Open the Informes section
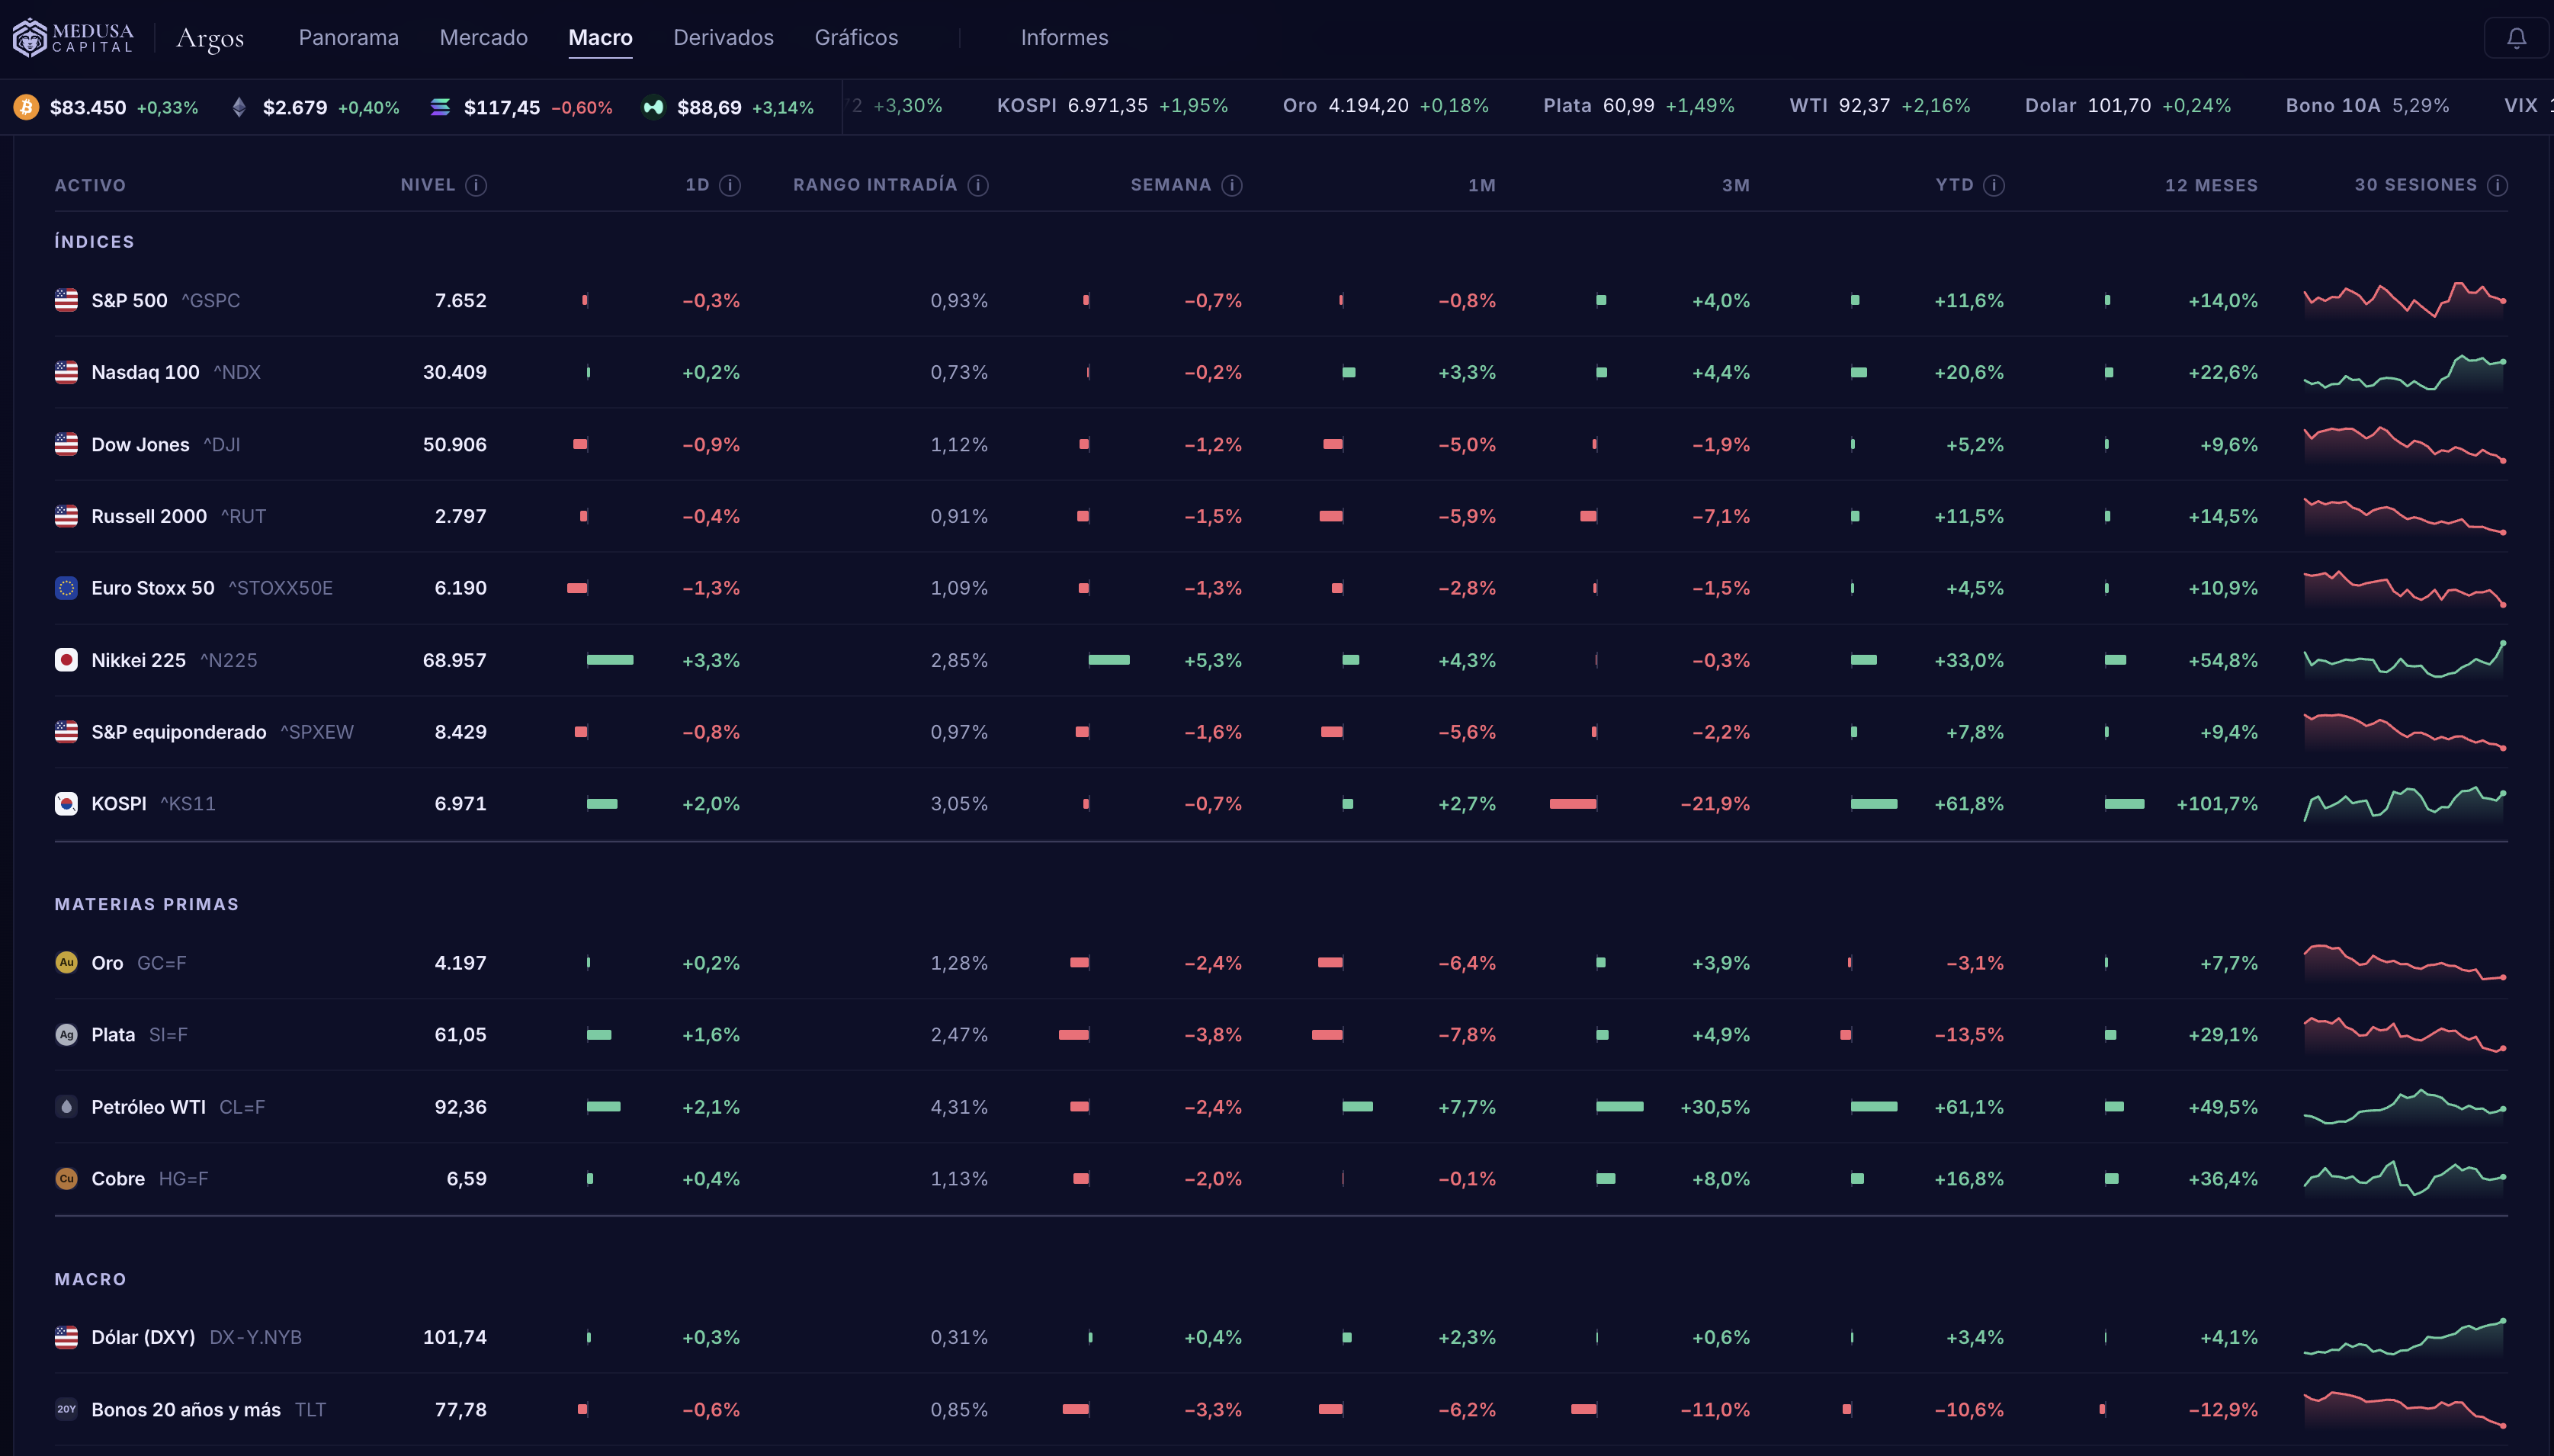This screenshot has width=2554, height=1456. tap(1064, 38)
